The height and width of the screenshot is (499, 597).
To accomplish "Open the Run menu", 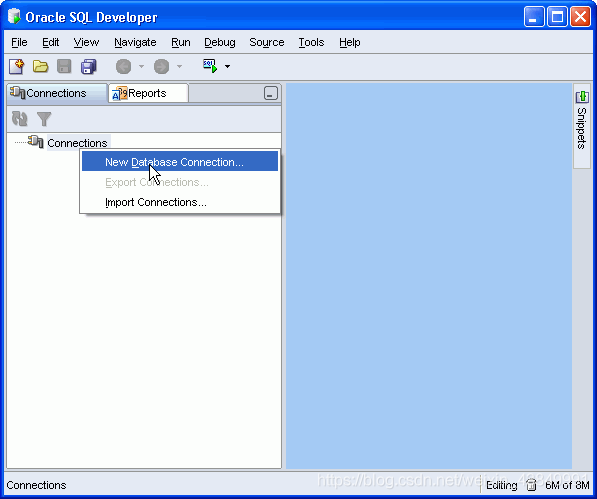I will coord(180,42).
